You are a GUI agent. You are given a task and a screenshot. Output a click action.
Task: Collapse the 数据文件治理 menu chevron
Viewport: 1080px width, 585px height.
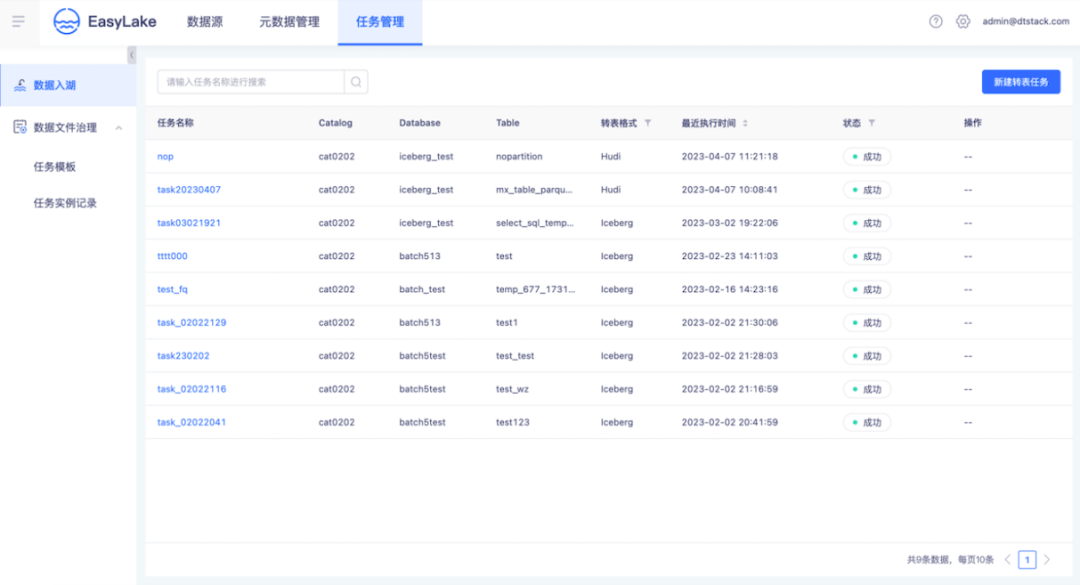118,127
